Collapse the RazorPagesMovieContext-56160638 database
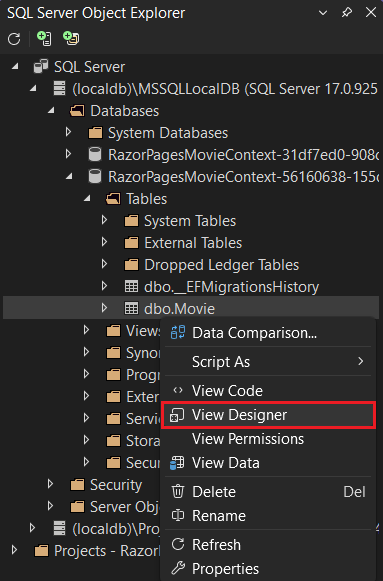Image resolution: width=383 pixels, height=581 pixels. click(x=69, y=177)
